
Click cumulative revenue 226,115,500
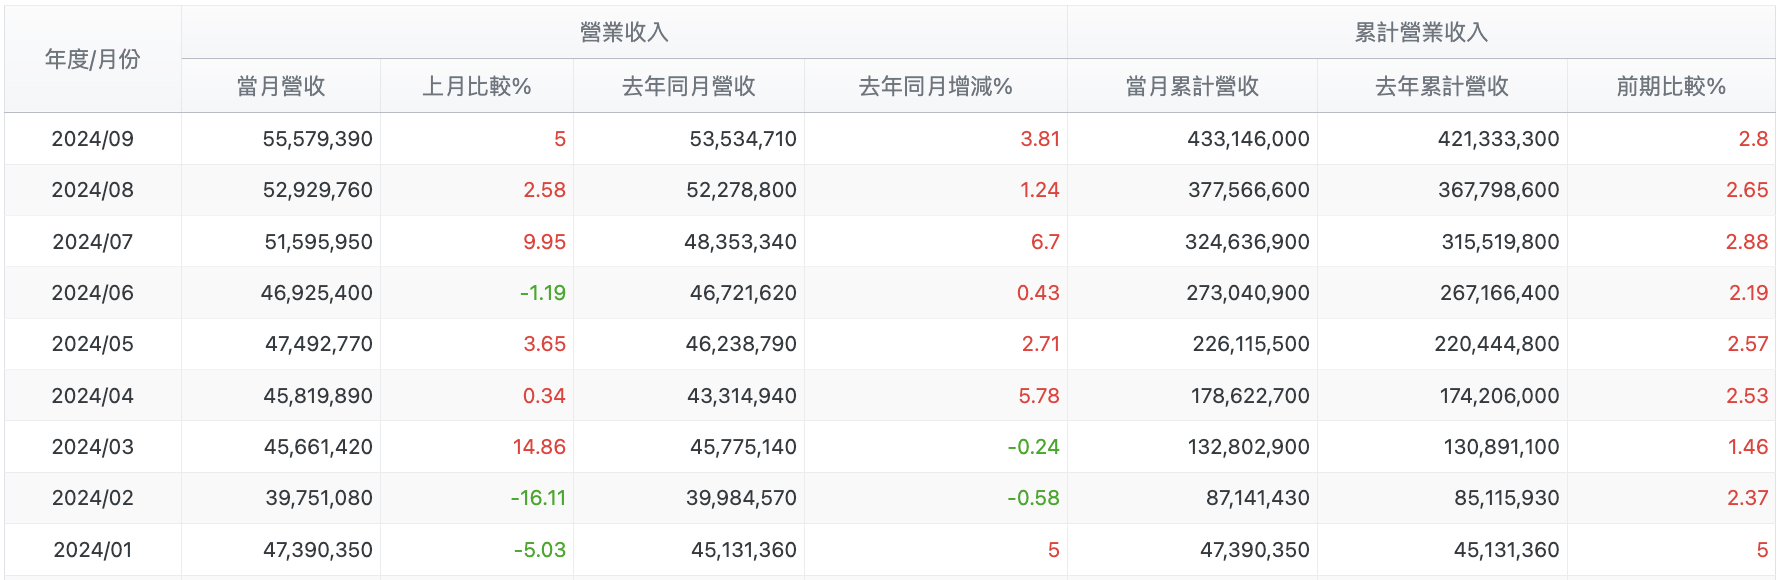(1251, 344)
